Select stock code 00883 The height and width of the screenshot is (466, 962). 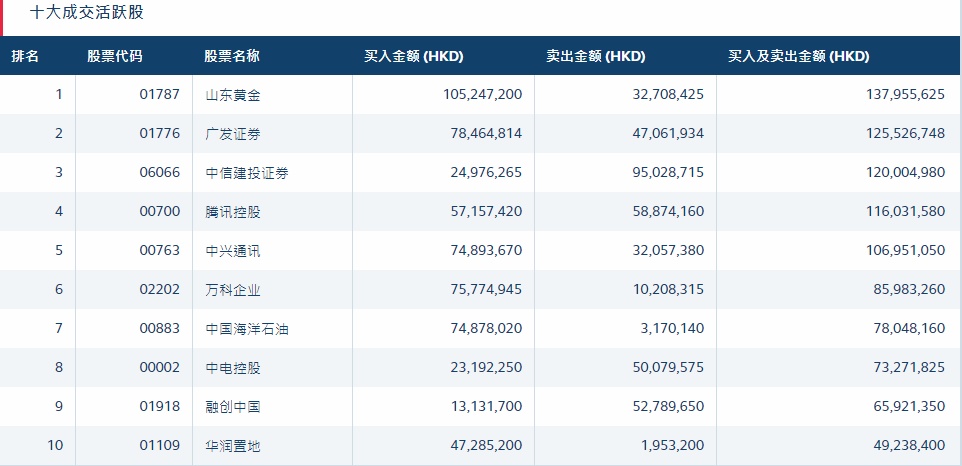160,329
